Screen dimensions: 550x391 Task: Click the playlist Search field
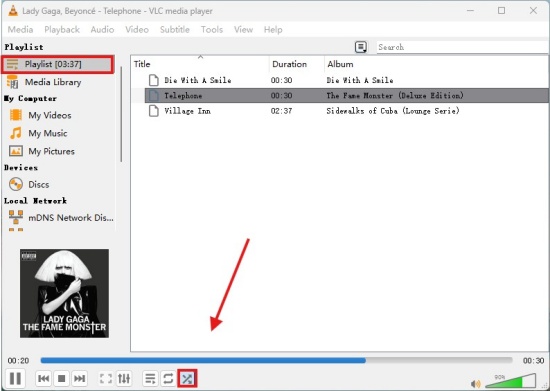[462, 47]
